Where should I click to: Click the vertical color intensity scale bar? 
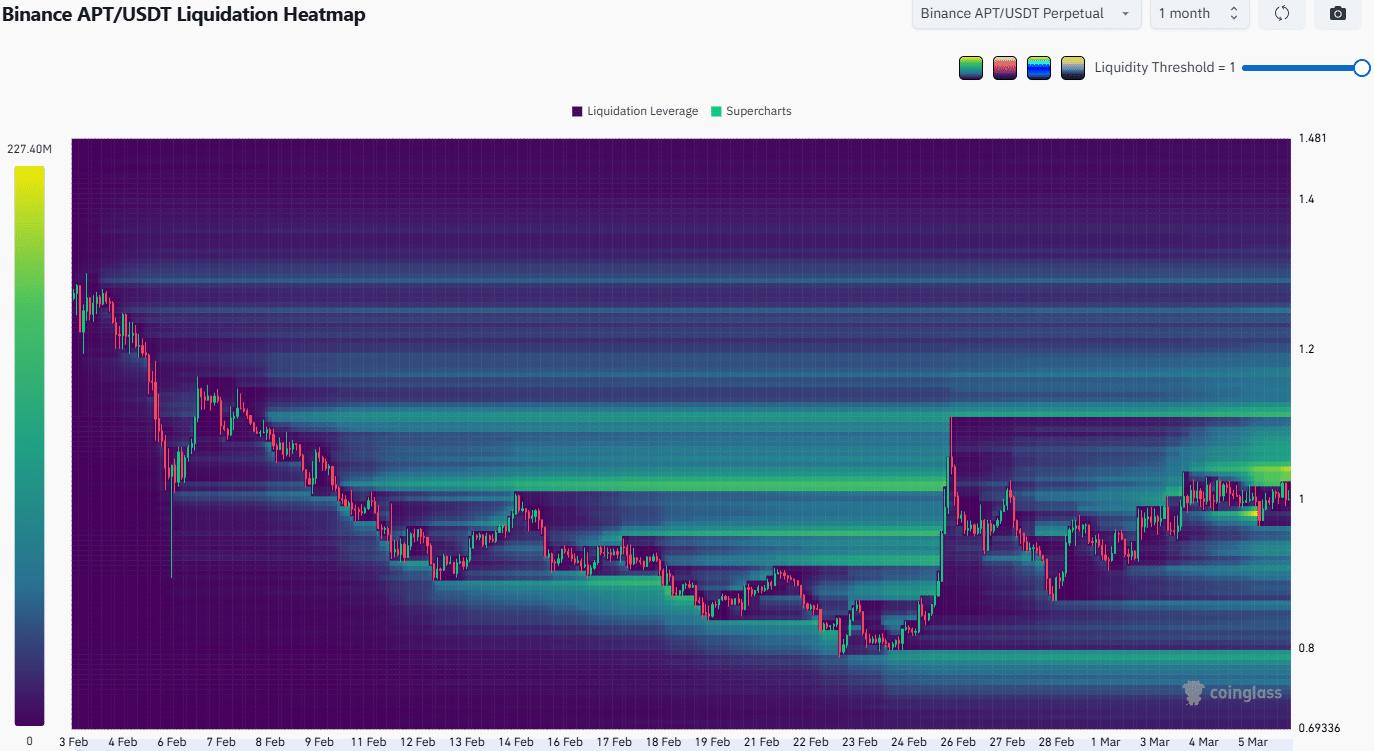pyautogui.click(x=28, y=445)
